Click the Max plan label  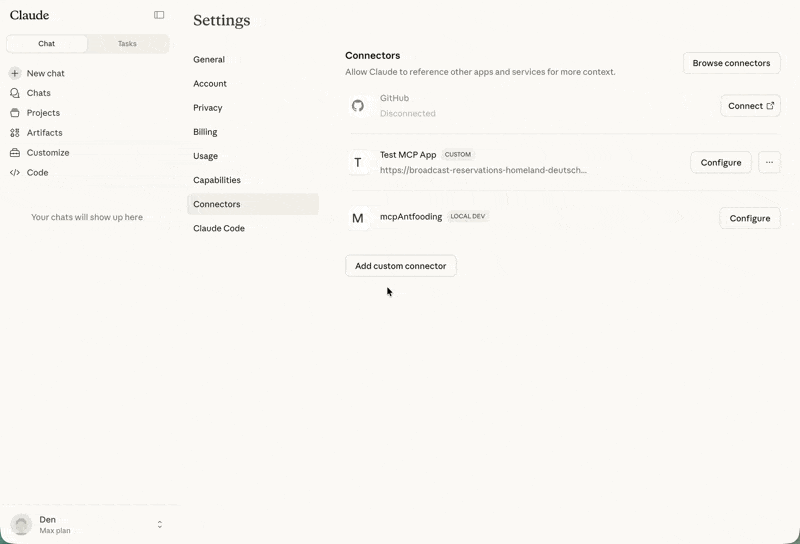[55, 531]
